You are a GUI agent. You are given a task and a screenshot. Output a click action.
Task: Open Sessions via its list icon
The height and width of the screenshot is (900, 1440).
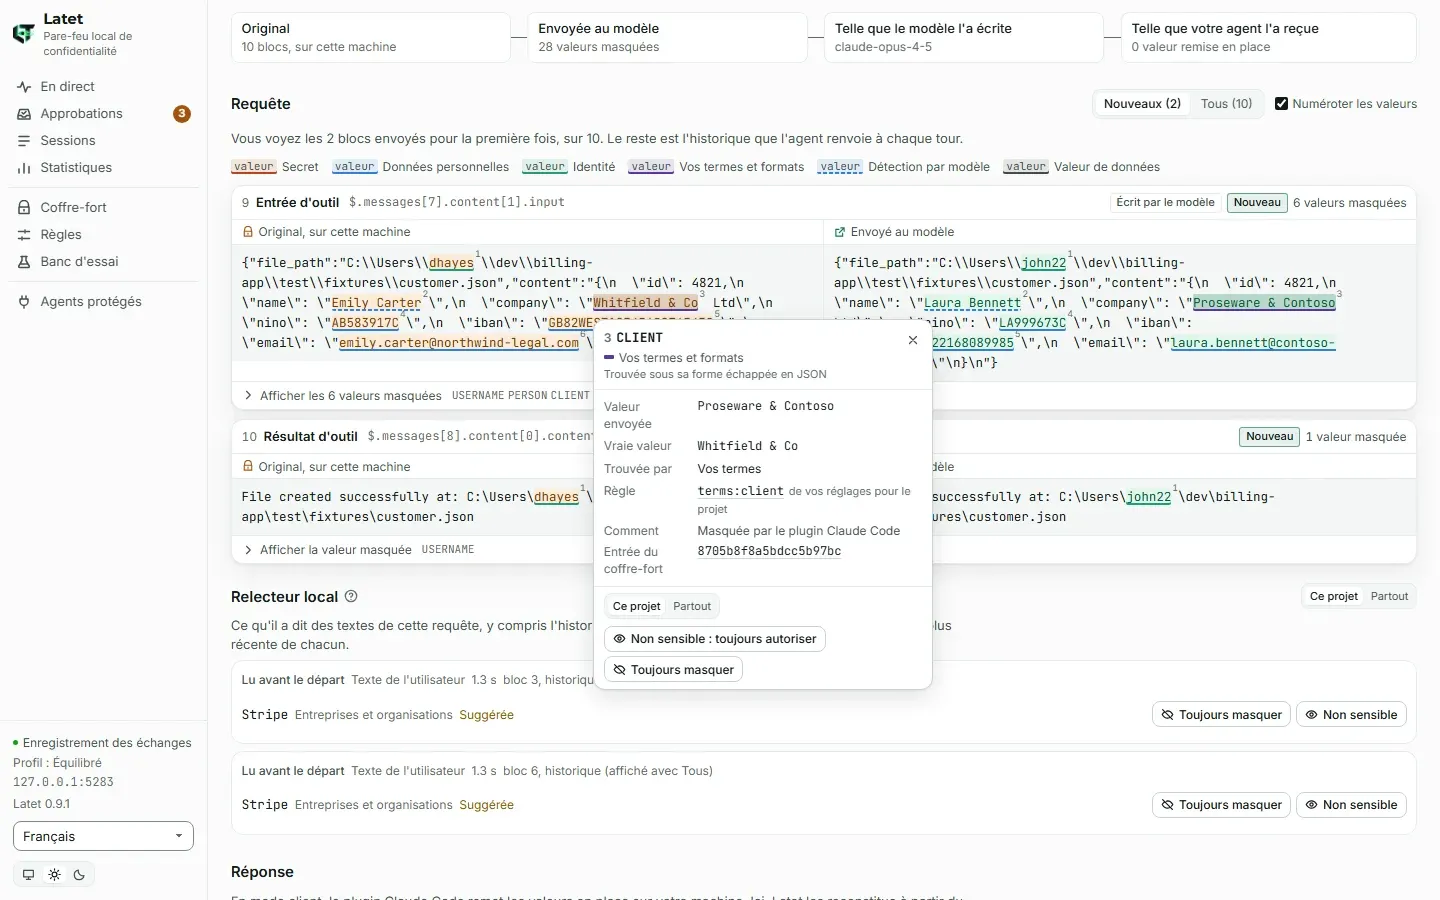pos(24,141)
